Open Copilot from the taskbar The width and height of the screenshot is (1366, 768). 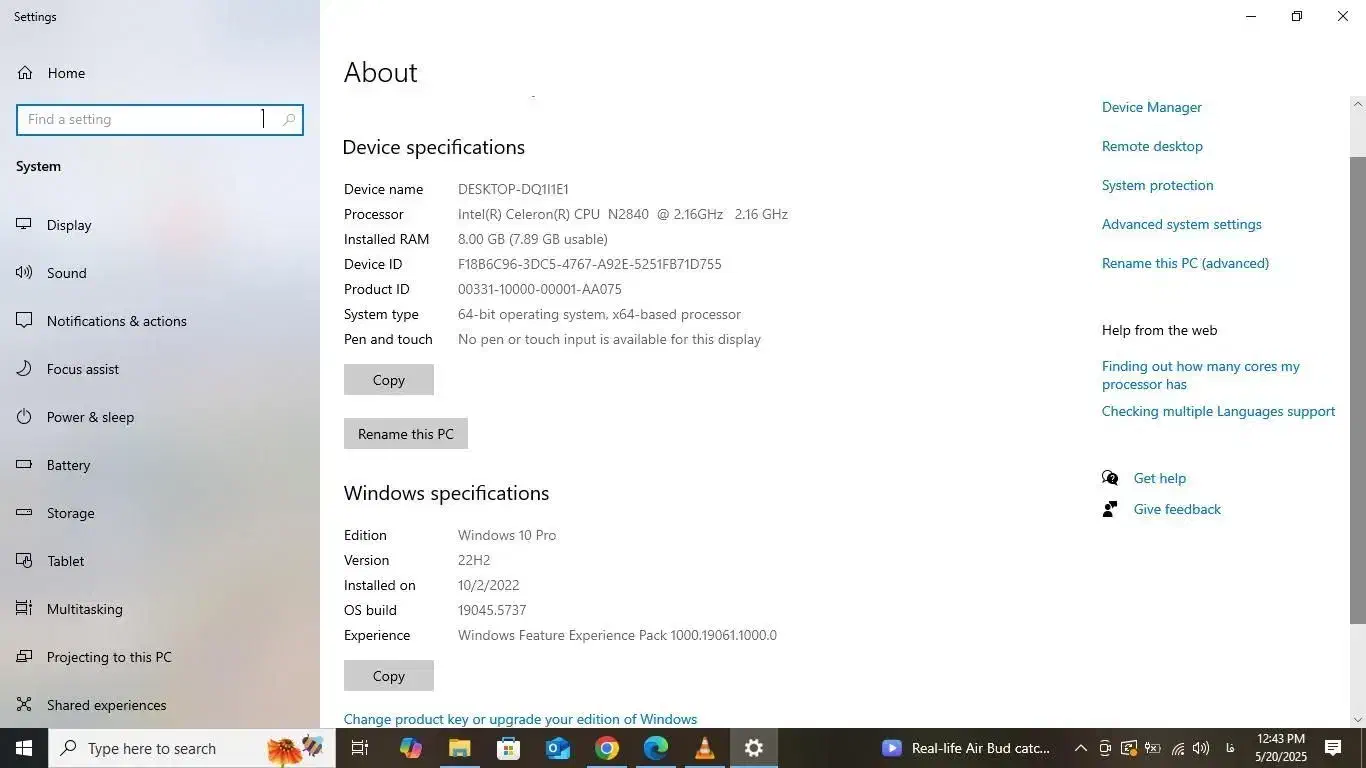(410, 747)
